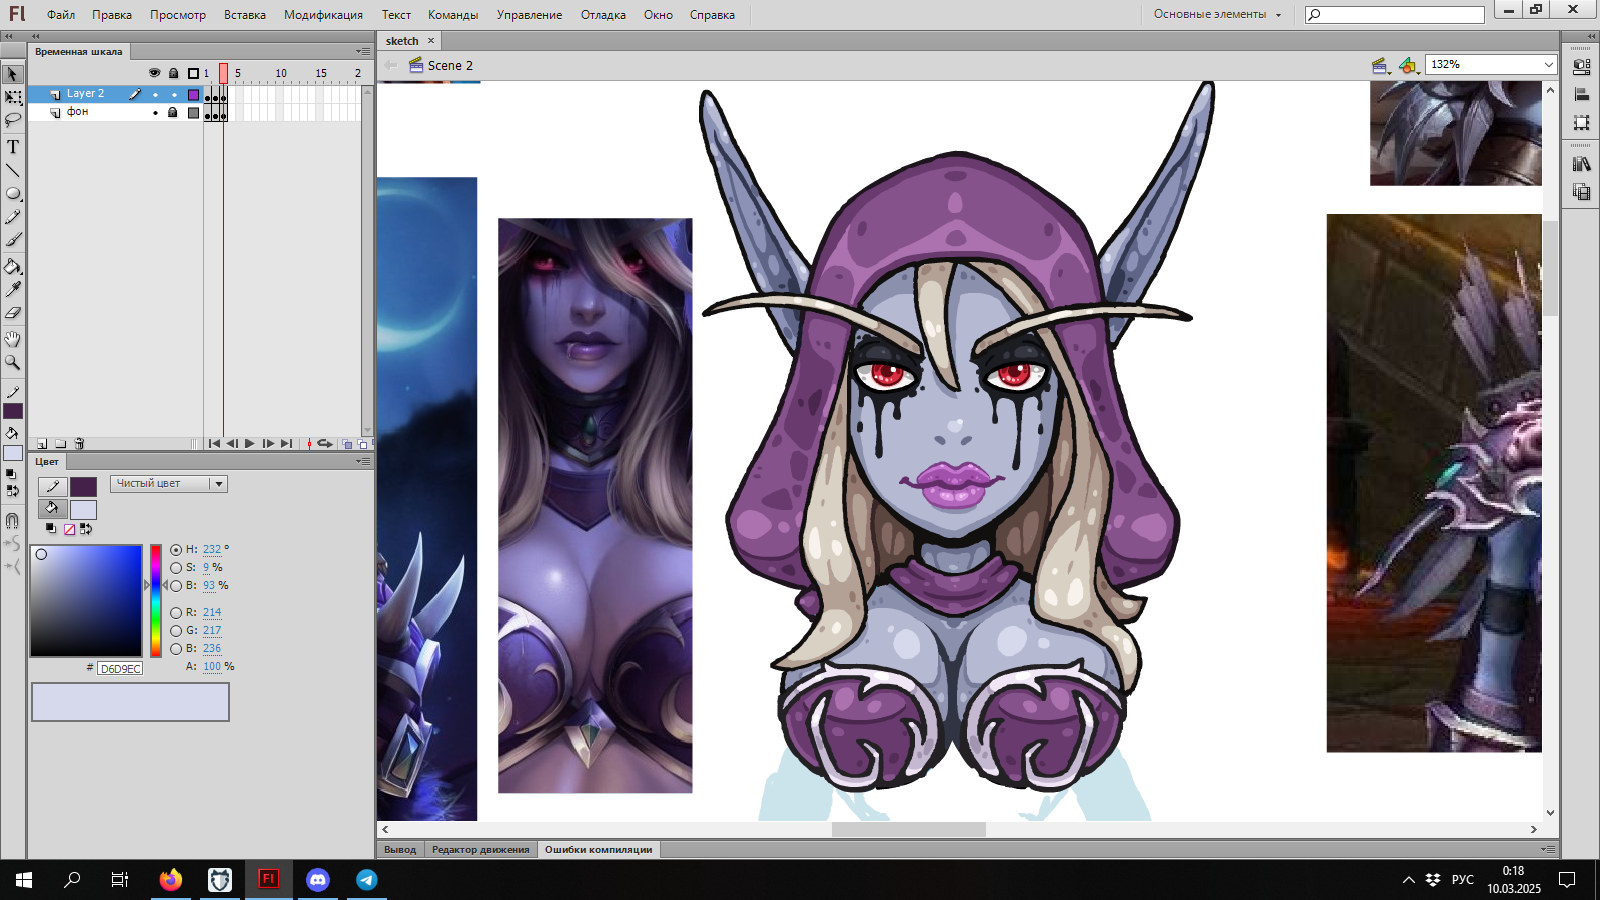Select the Selection arrow tool

click(13, 75)
